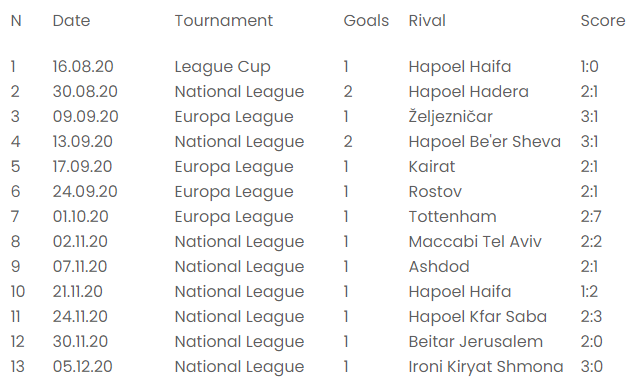
Task: Click the 2:7 score against Tottenham
Action: pyautogui.click(x=591, y=217)
